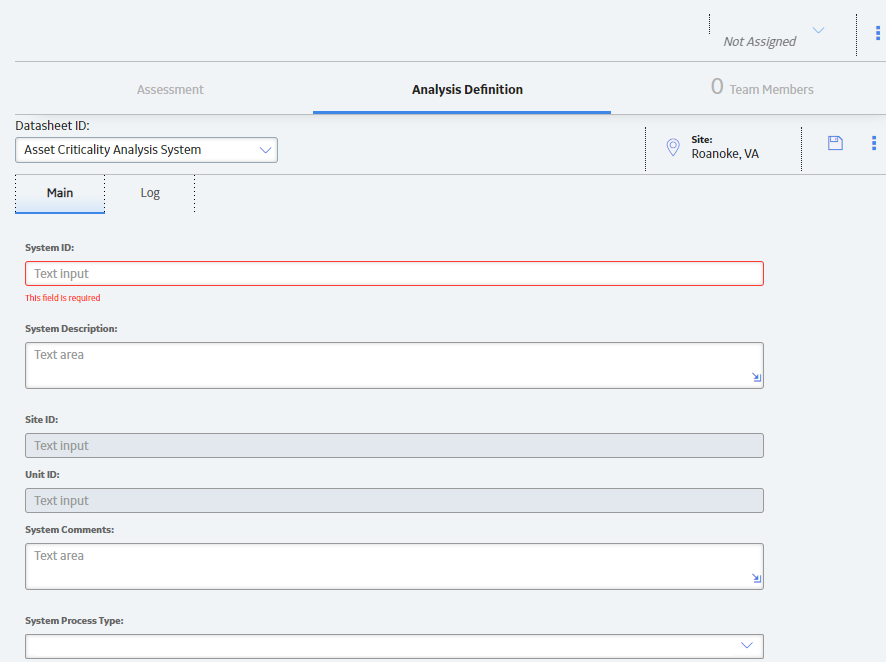Select the Analysis Definition tab
886x662 pixels.
(467, 90)
